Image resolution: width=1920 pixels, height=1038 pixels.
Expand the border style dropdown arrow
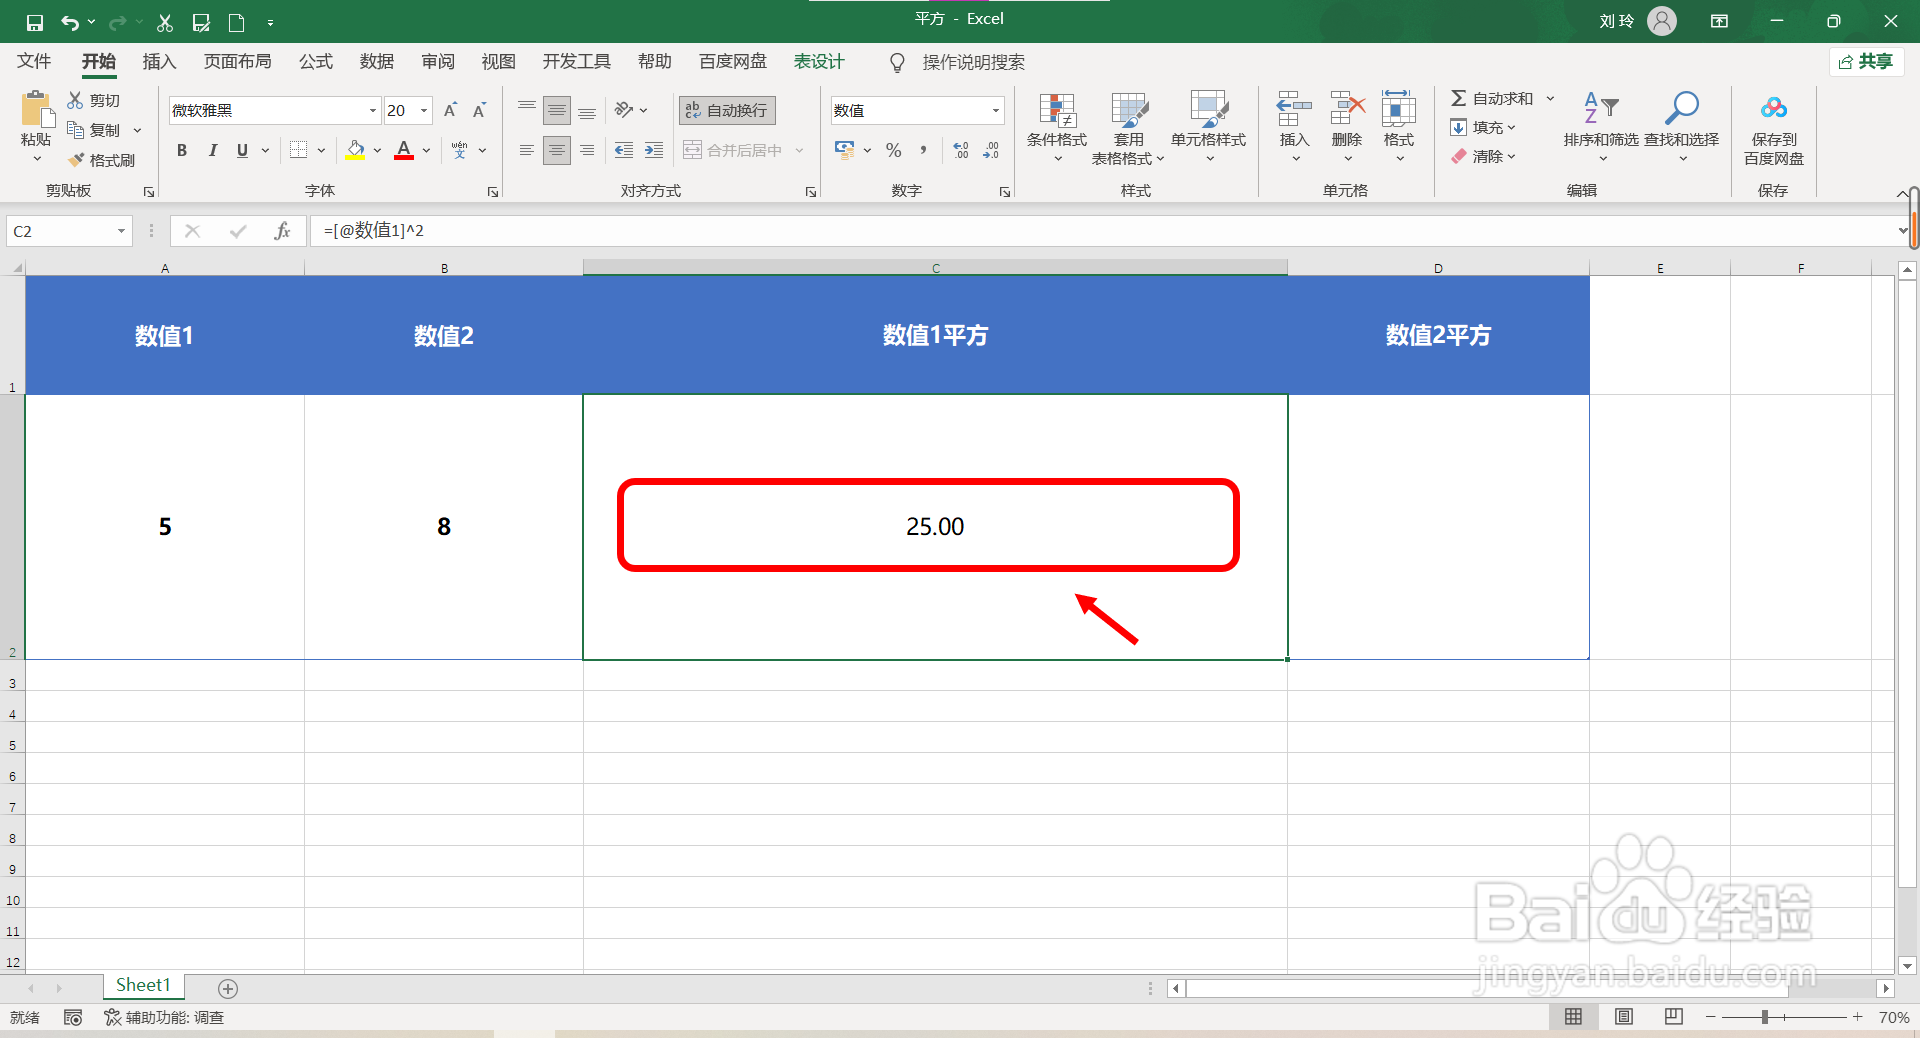[x=321, y=150]
